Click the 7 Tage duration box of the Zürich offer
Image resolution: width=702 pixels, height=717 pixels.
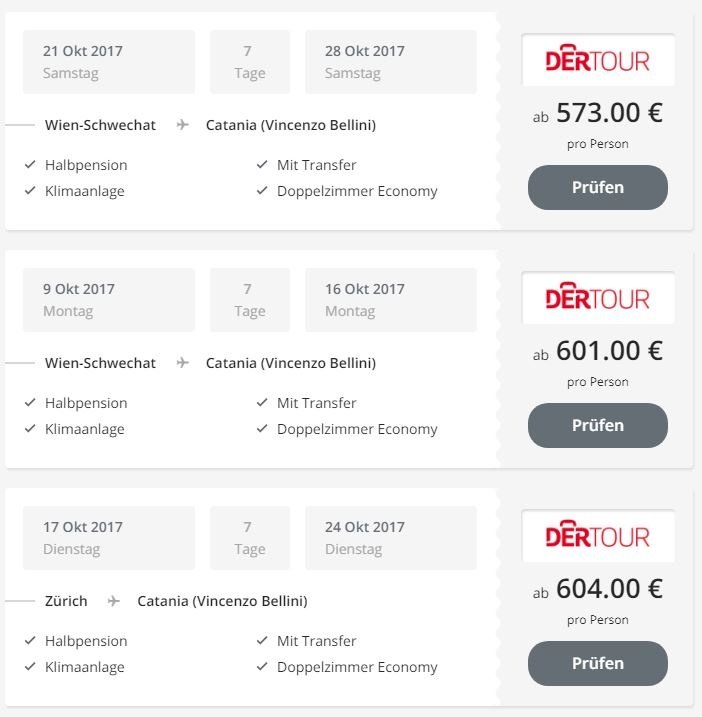pos(250,538)
